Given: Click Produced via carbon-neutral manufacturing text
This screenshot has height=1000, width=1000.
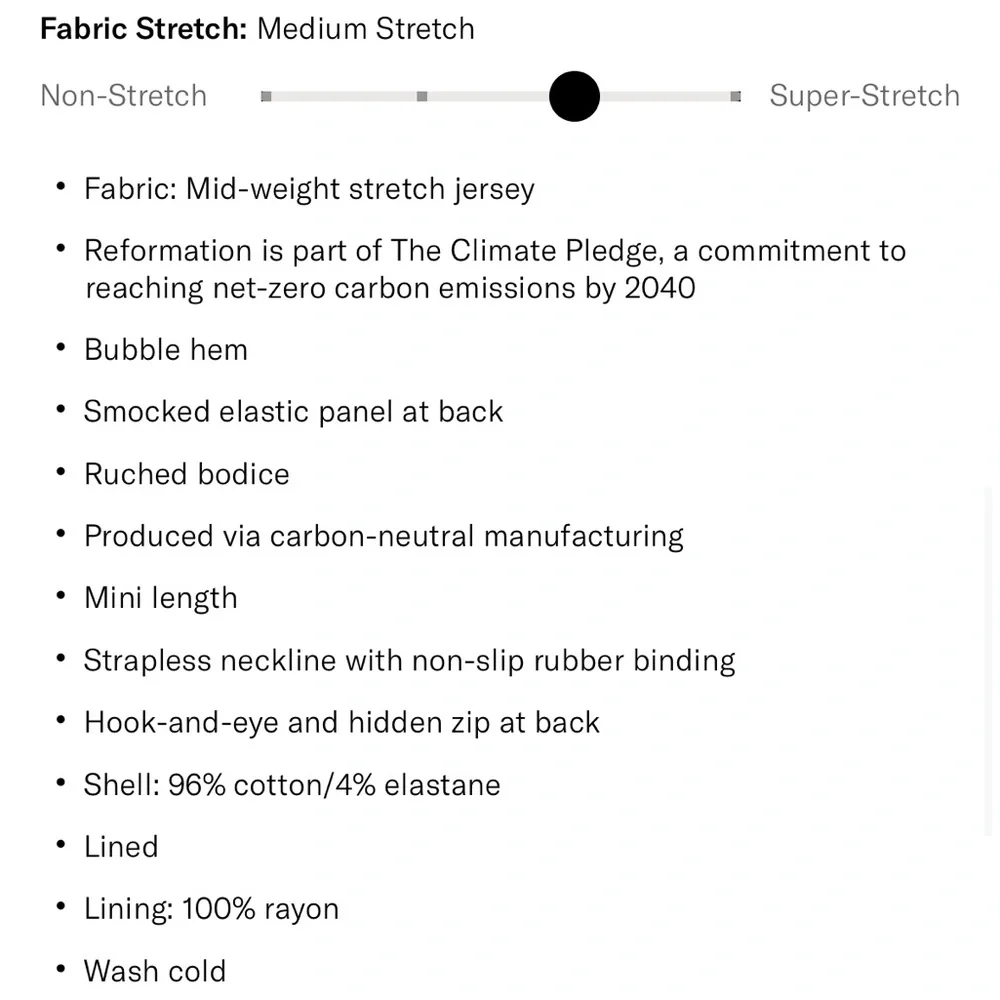Looking at the screenshot, I should pyautogui.click(x=384, y=536).
